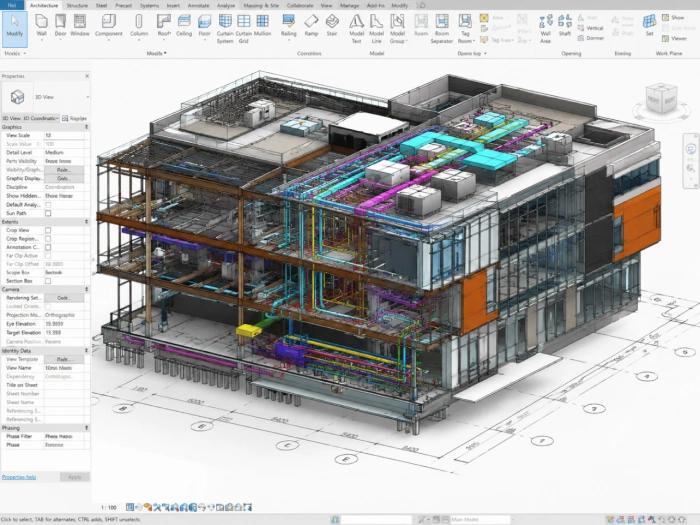Open the Systems ribbon tab
Image resolution: width=700 pixels, height=525 pixels.
pos(150,5)
